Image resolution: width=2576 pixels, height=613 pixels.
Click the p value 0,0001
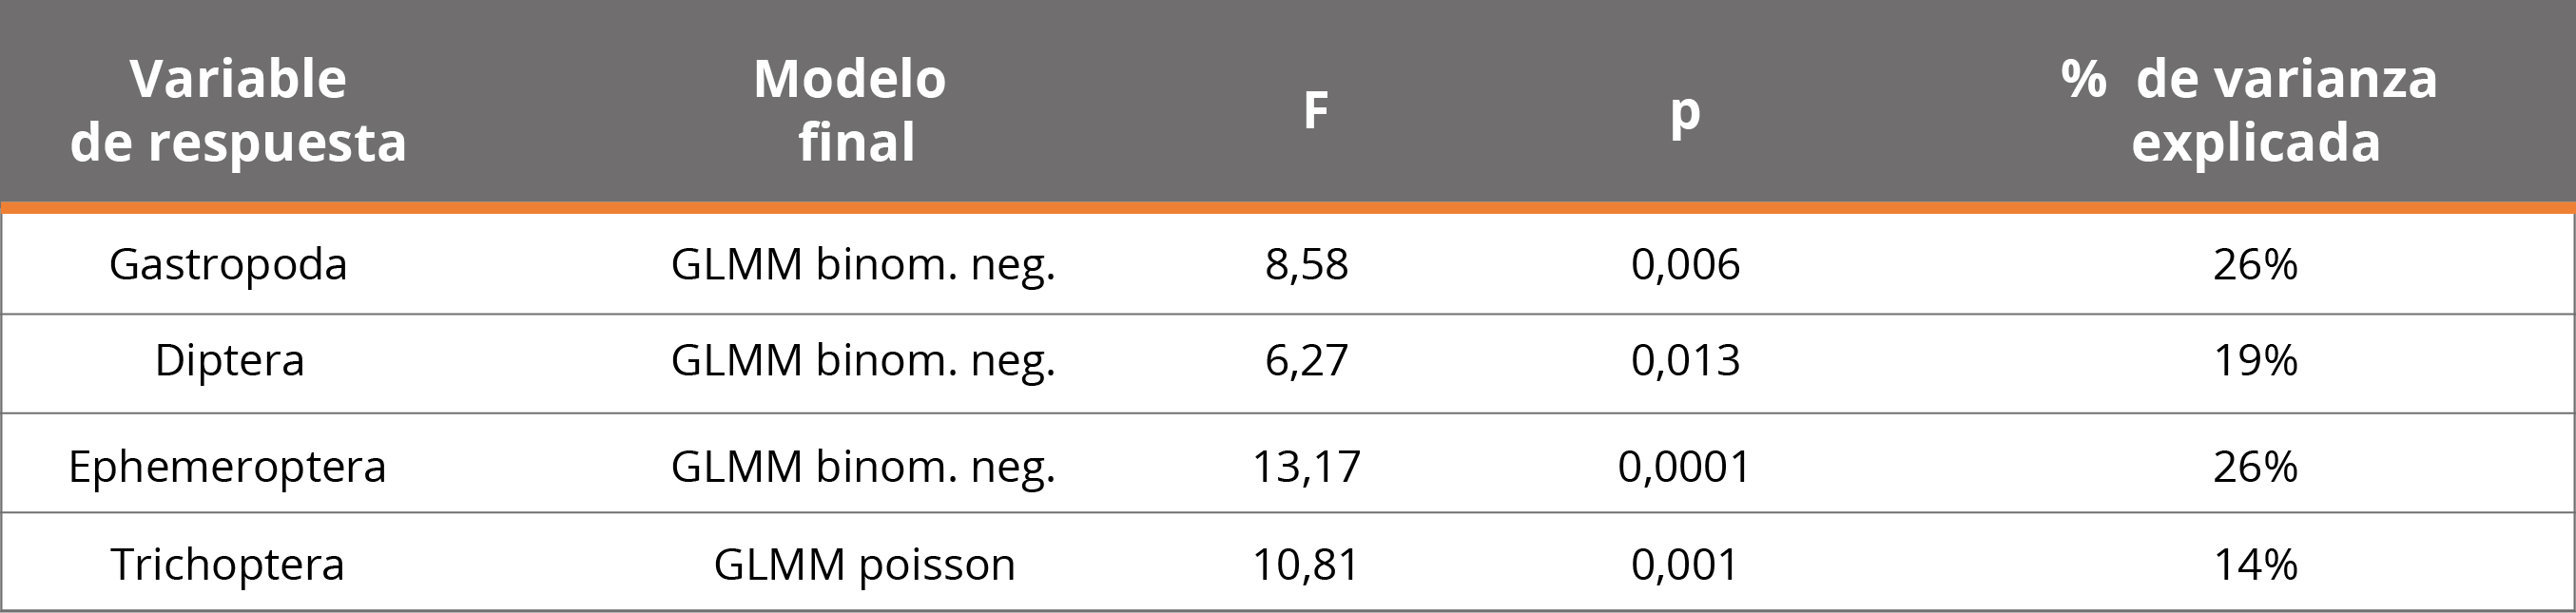(x=1685, y=467)
